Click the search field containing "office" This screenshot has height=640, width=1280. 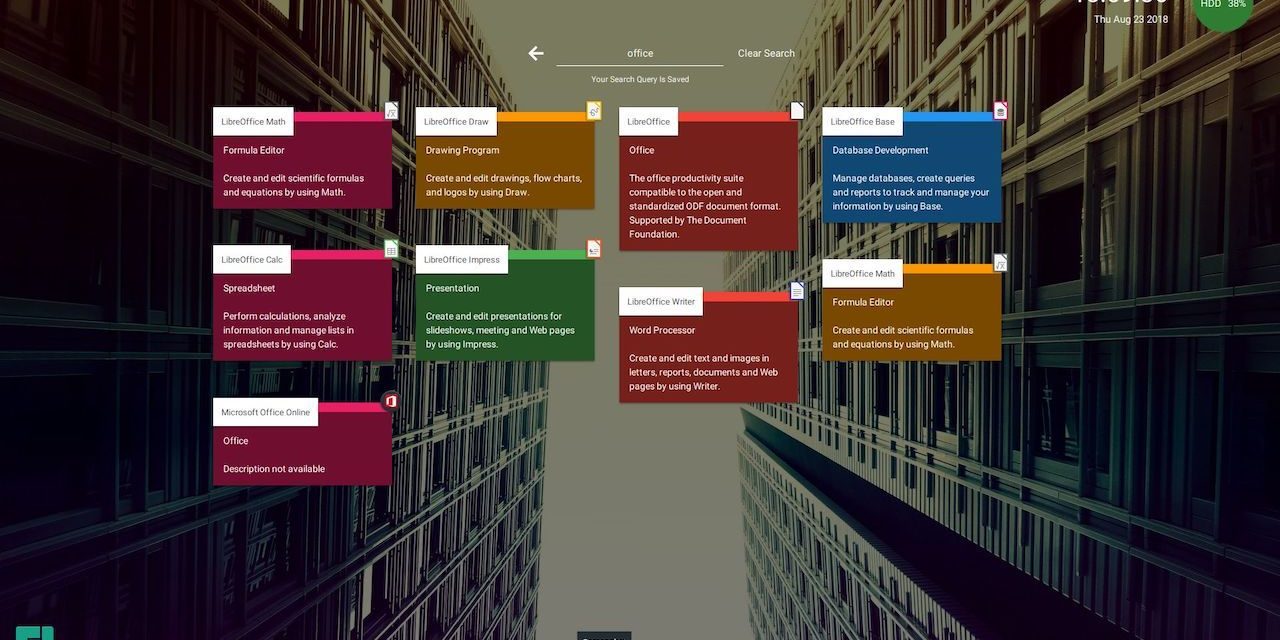640,53
